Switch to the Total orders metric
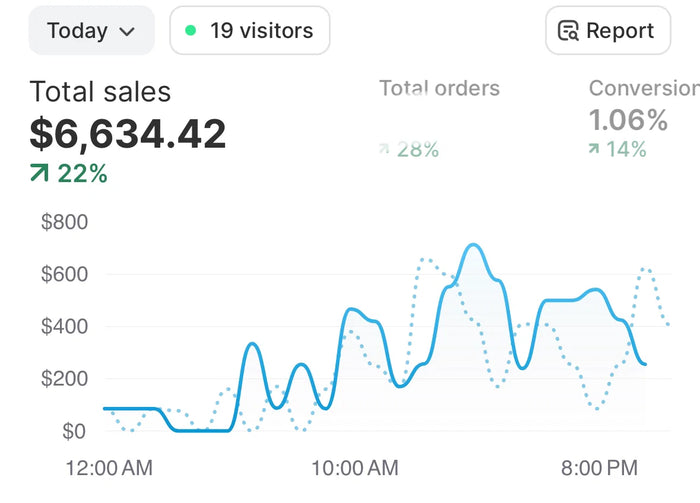 (x=439, y=88)
